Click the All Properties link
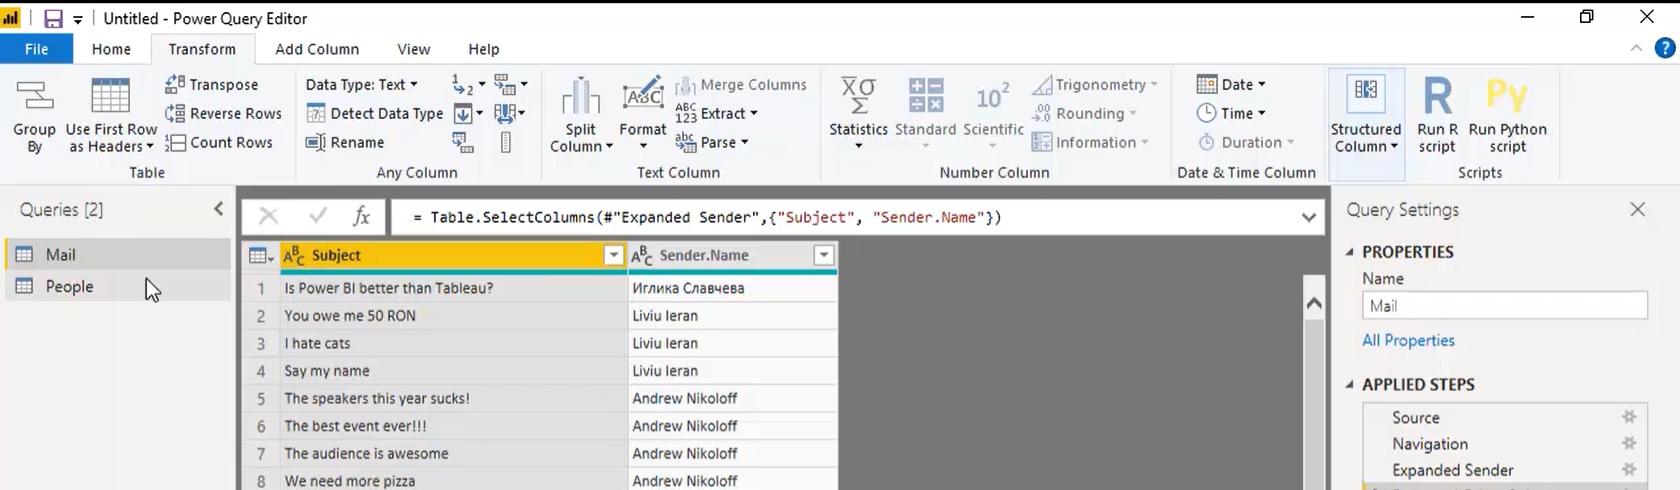This screenshot has width=1680, height=490. pyautogui.click(x=1408, y=340)
